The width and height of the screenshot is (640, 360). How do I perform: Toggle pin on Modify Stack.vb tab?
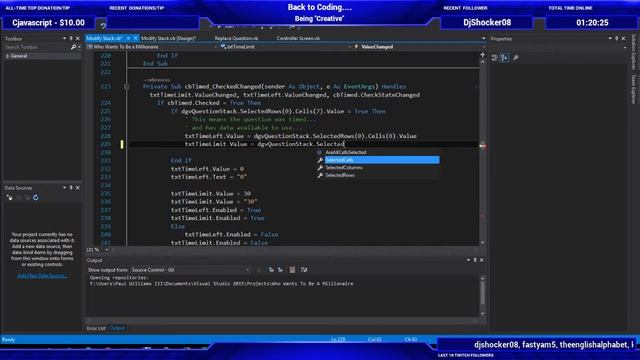[x=128, y=38]
